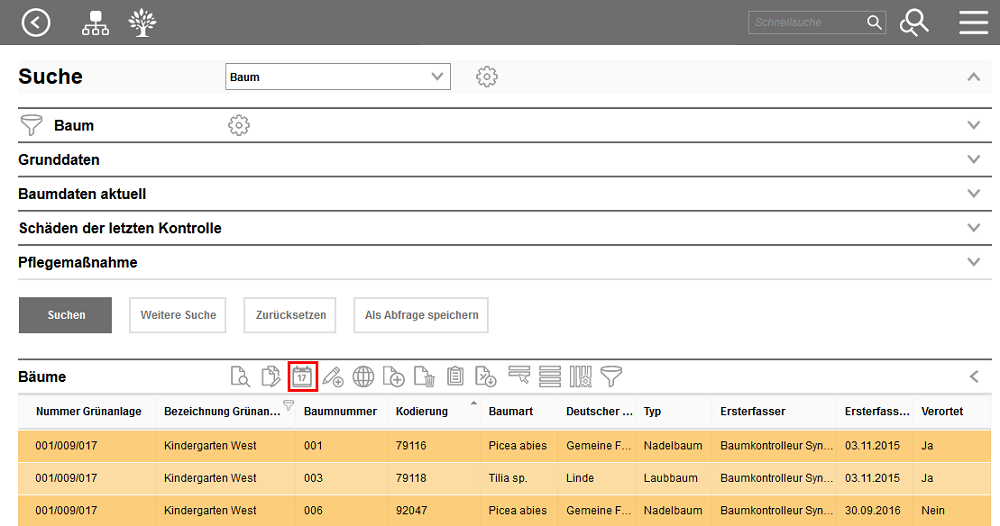
Task: Delete record with document trash icon
Action: (x=424, y=376)
